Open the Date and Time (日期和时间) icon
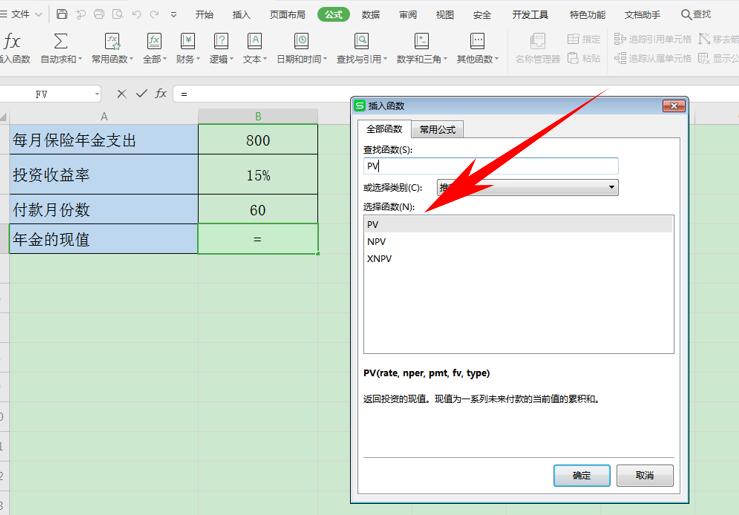 [x=301, y=41]
